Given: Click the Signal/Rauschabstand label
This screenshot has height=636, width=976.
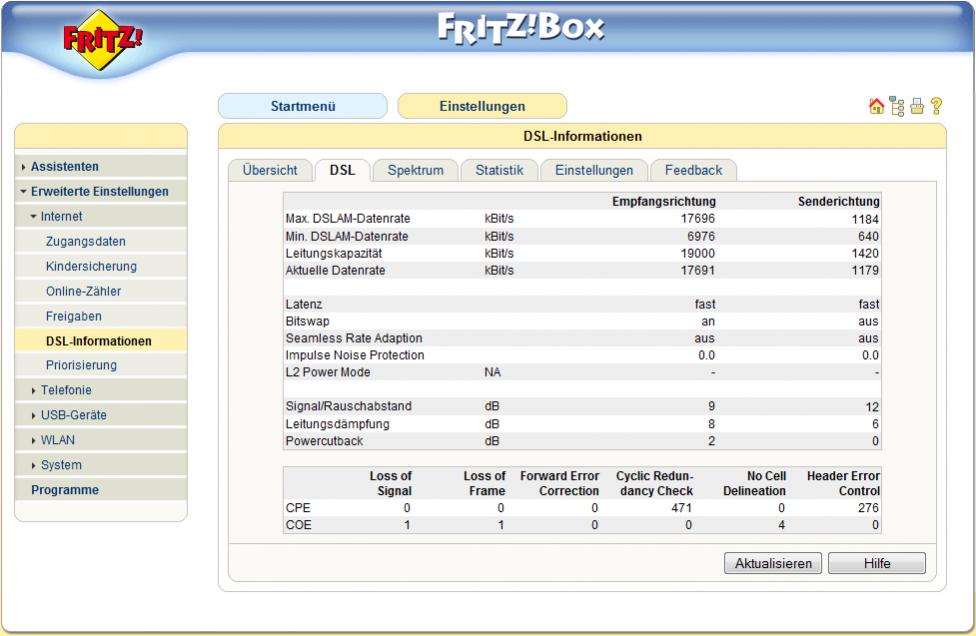Looking at the screenshot, I should (x=349, y=406).
